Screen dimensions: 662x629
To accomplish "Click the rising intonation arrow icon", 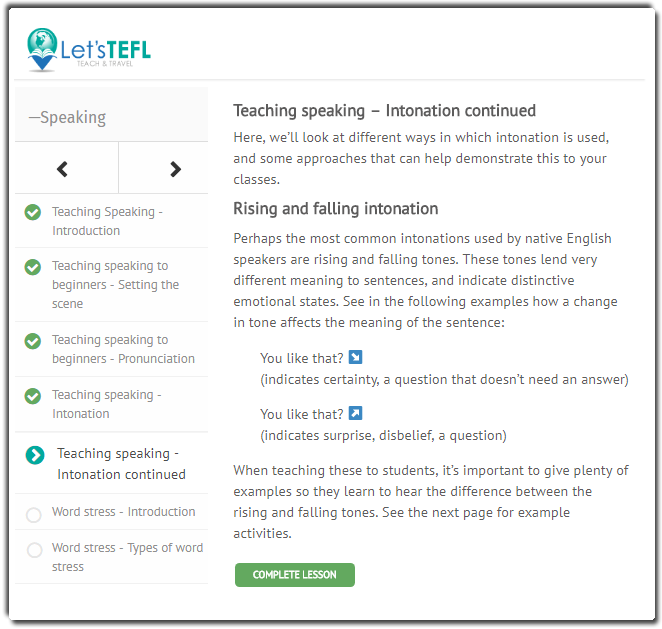I will coord(355,413).
